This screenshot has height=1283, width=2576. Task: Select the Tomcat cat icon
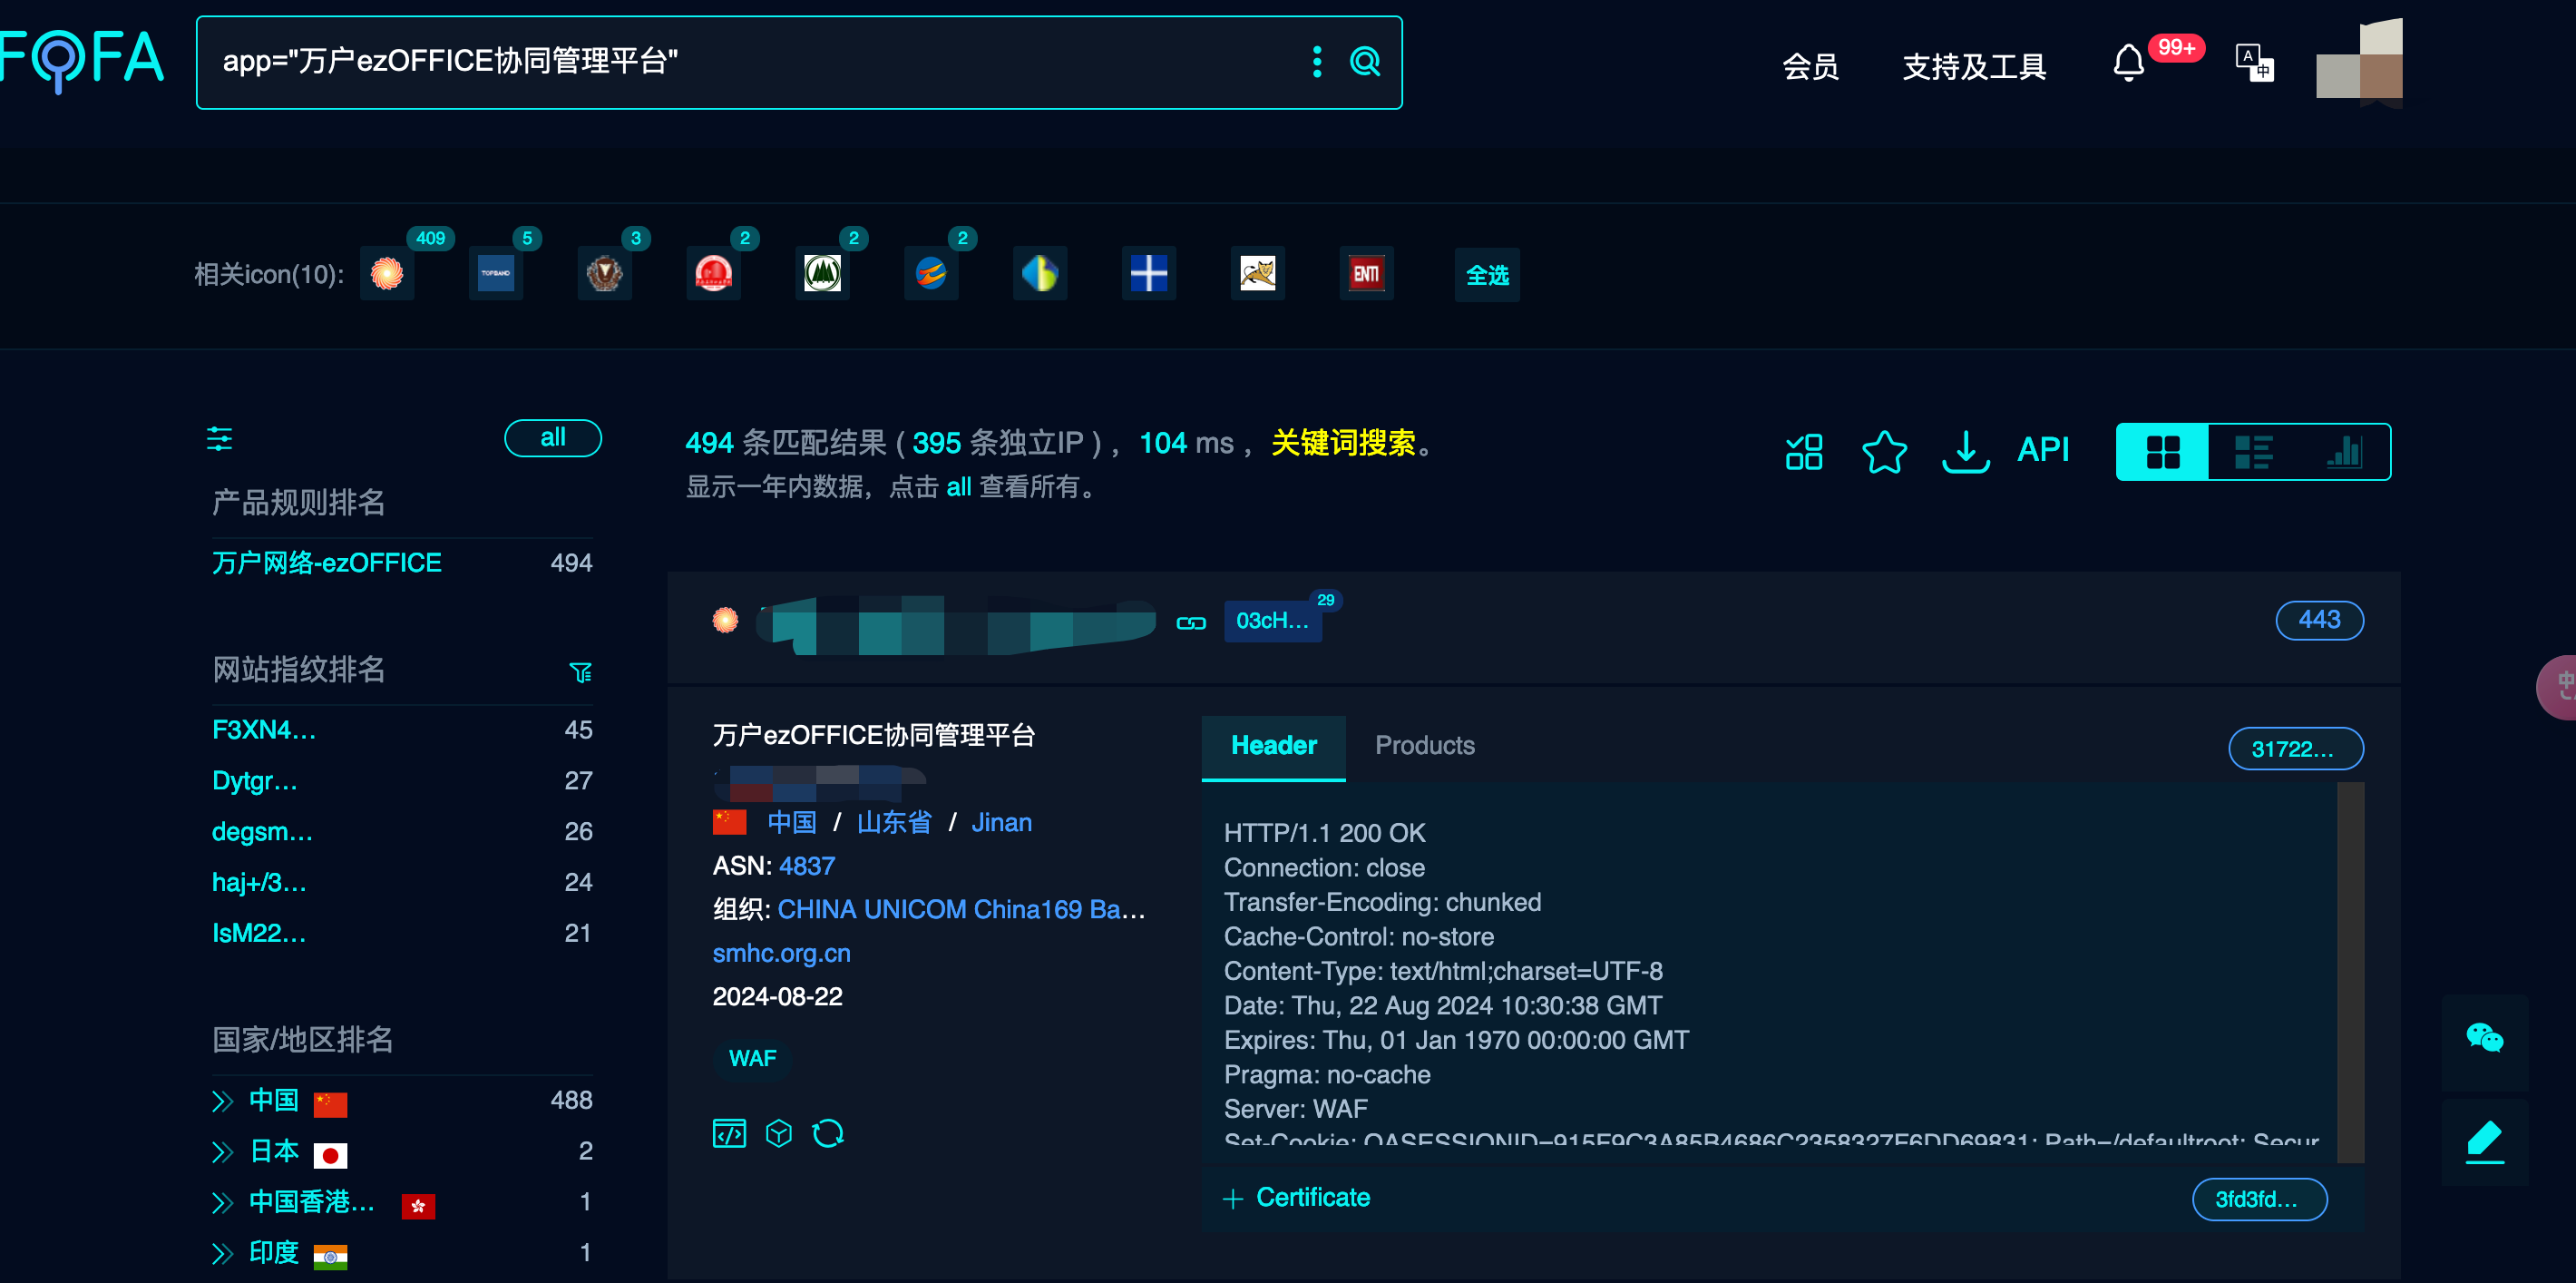pyautogui.click(x=1258, y=273)
